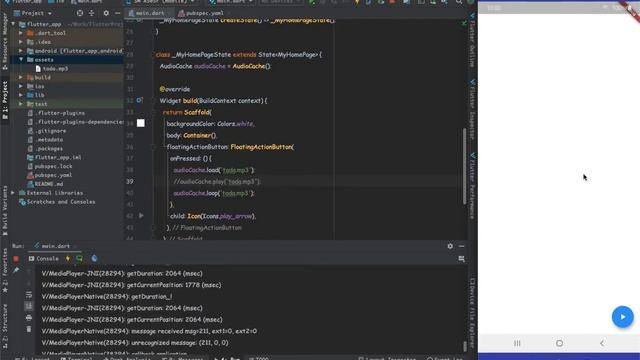Clear console with the trash icon
This screenshot has height=360, width=640.
point(29,329)
